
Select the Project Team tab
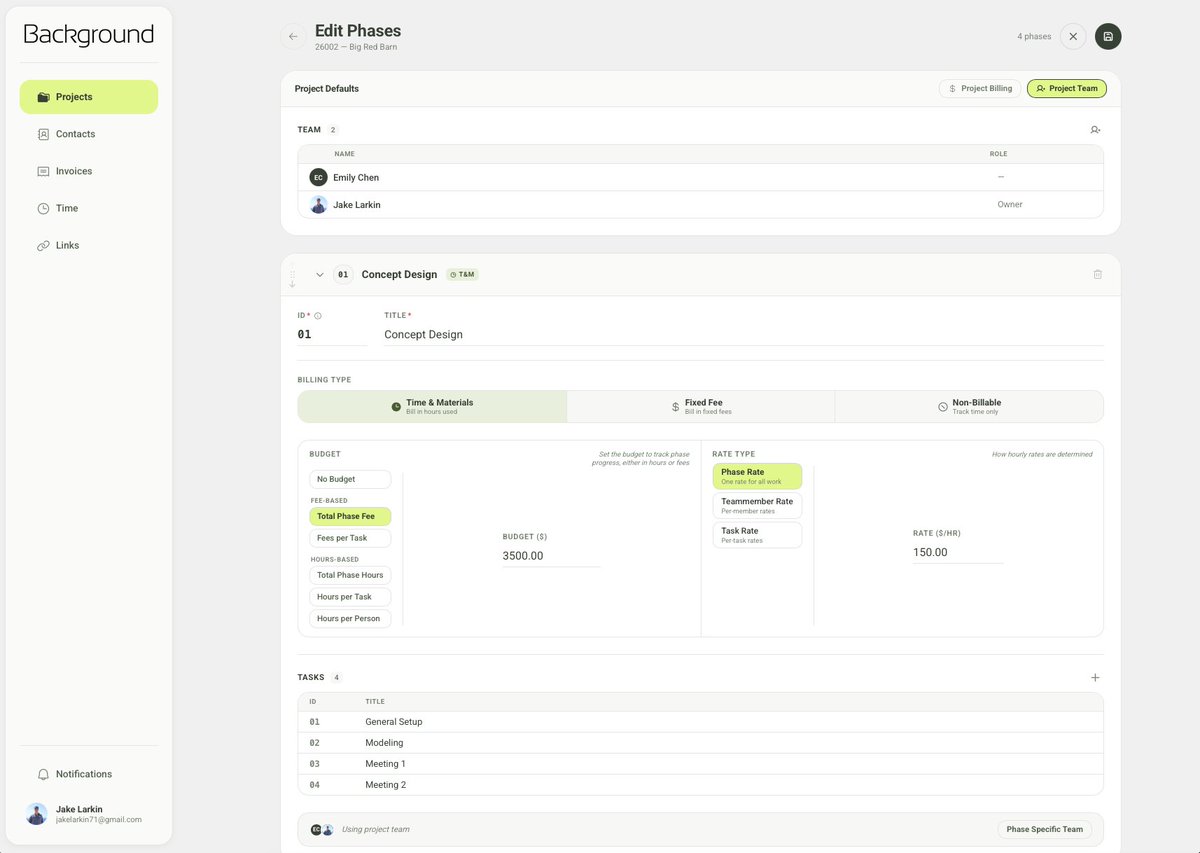(1067, 88)
